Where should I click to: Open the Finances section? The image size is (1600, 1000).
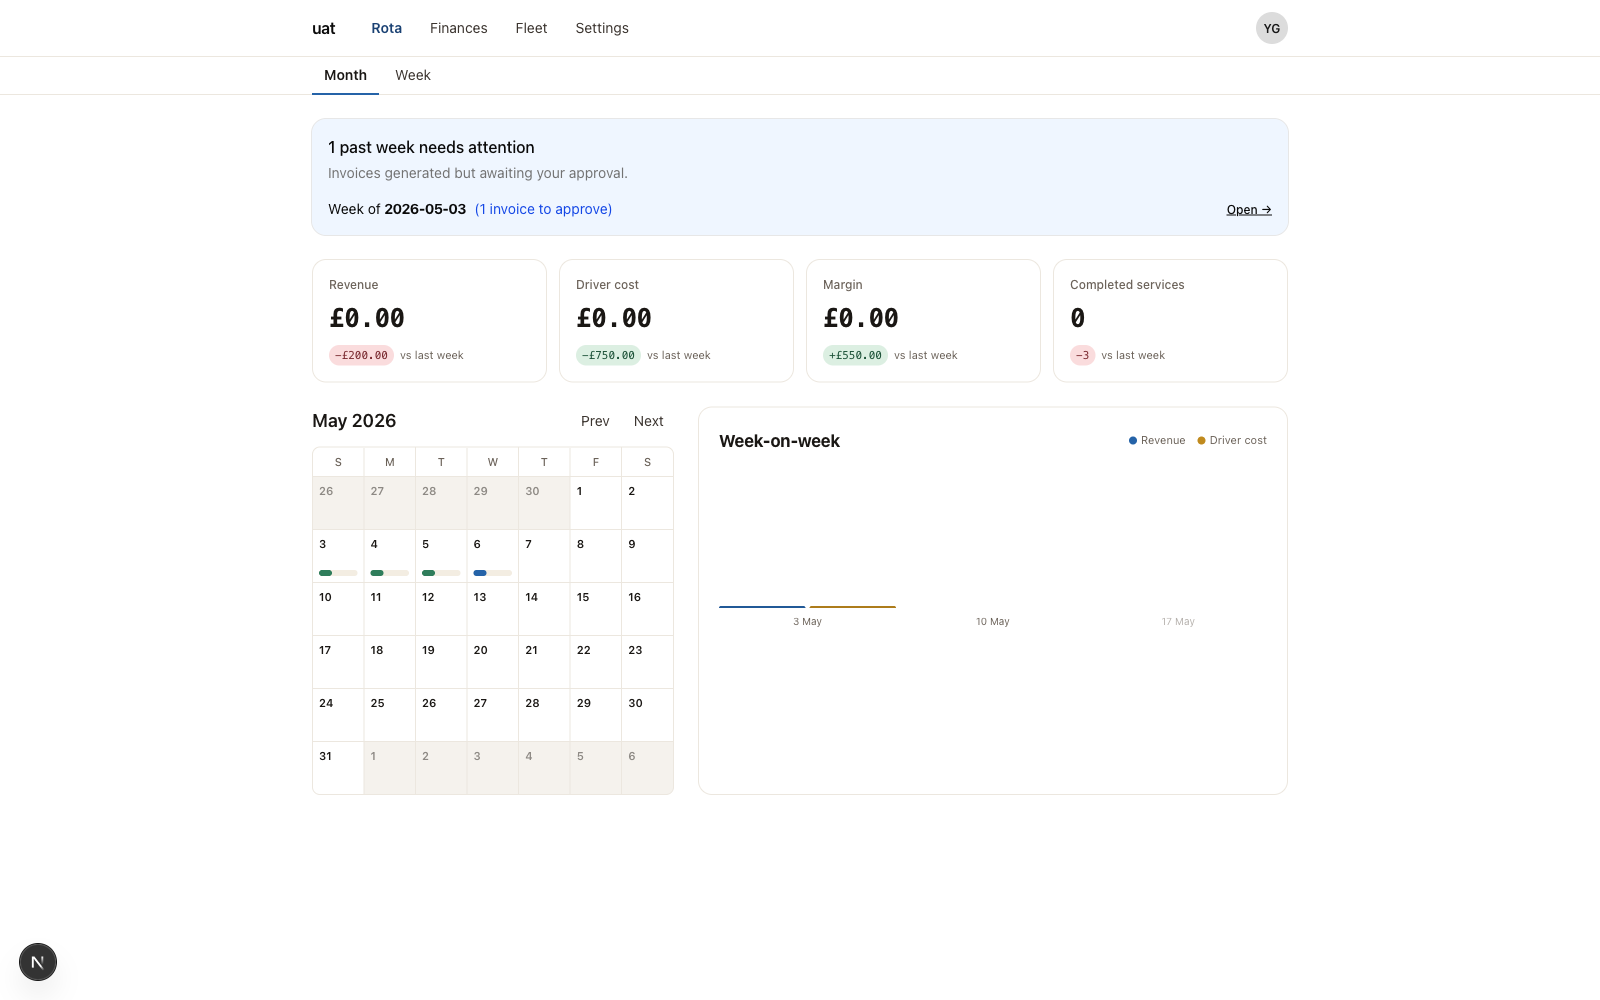(x=459, y=28)
